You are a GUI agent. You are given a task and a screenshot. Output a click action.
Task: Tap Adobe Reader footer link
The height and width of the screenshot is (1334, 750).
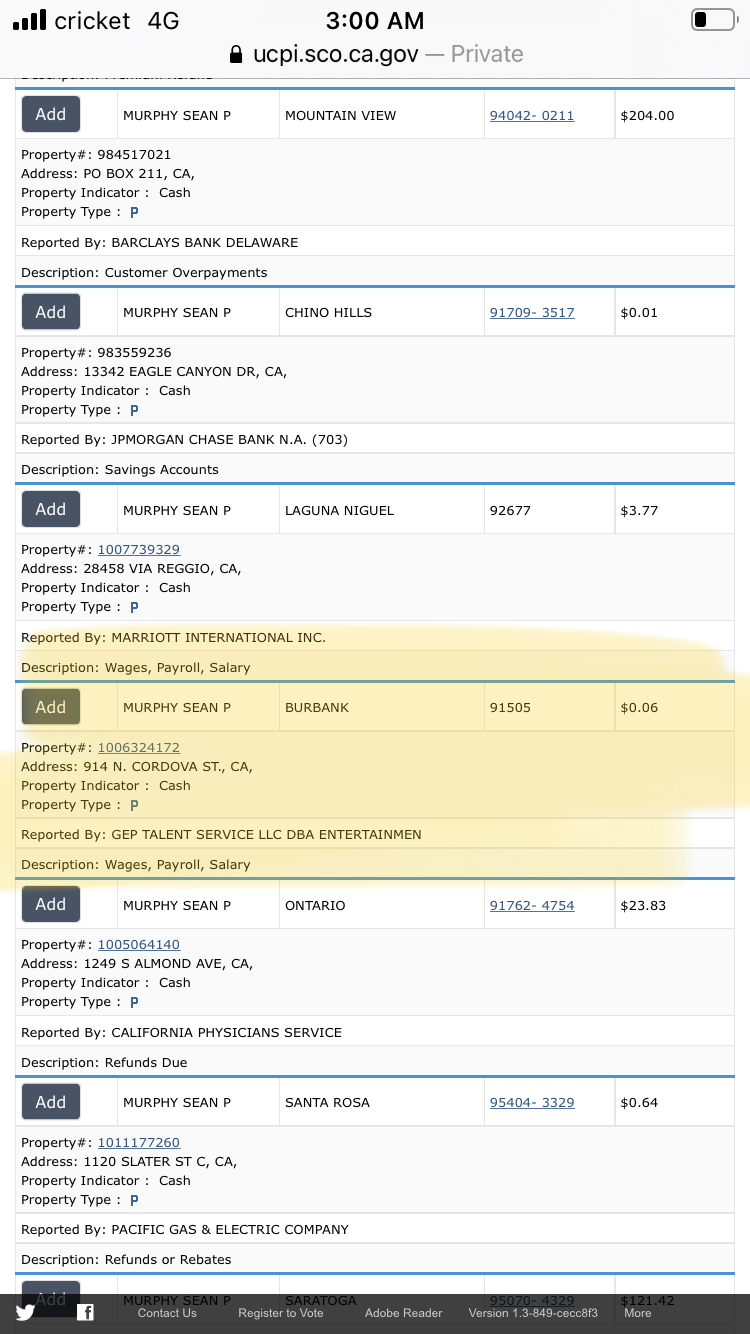coord(403,1313)
